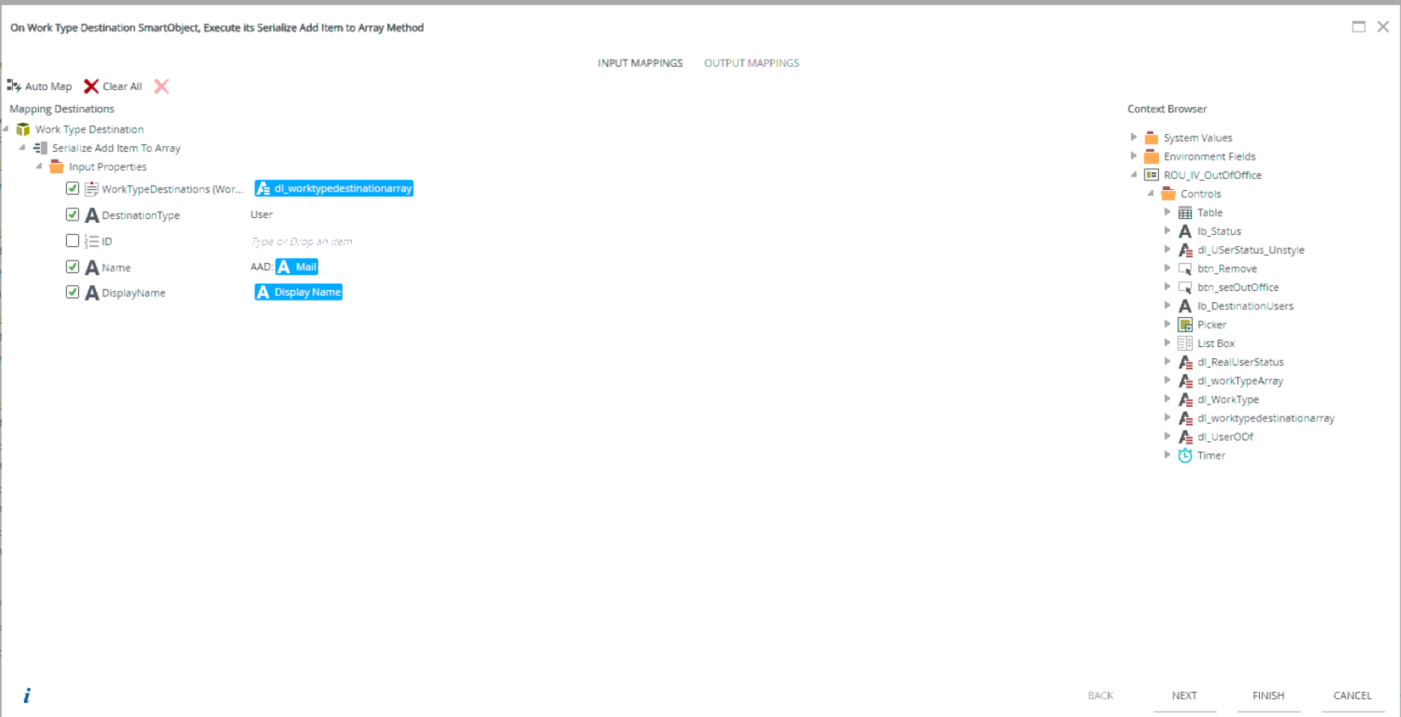
Task: Switch to the Output Mappings tab
Action: [751, 63]
